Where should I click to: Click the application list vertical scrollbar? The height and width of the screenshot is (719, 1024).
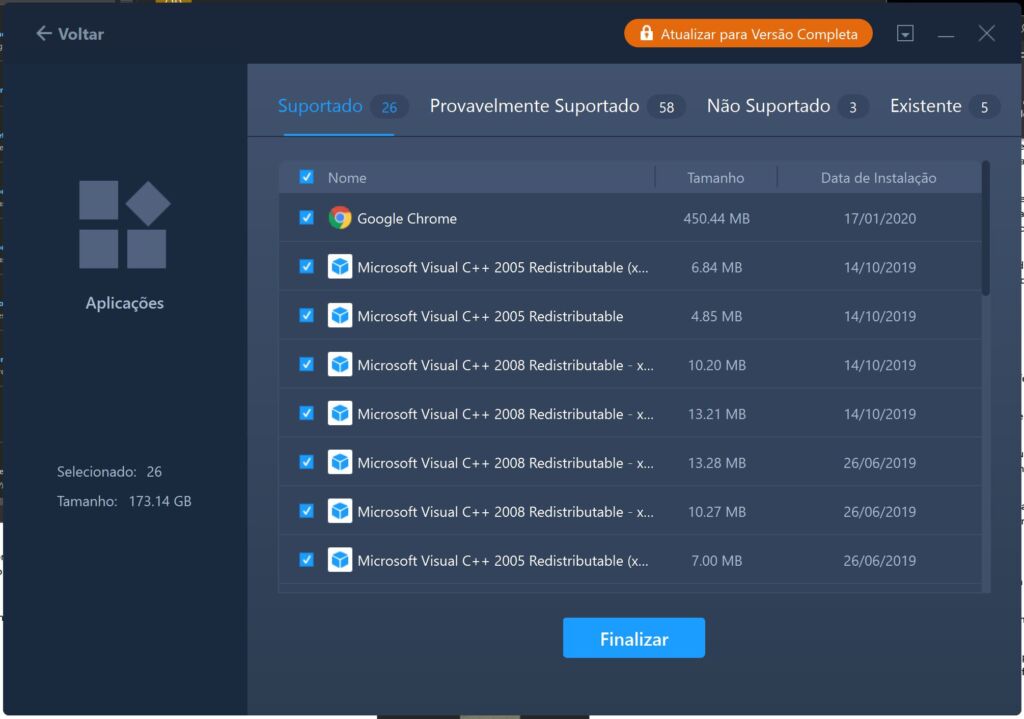tap(985, 229)
